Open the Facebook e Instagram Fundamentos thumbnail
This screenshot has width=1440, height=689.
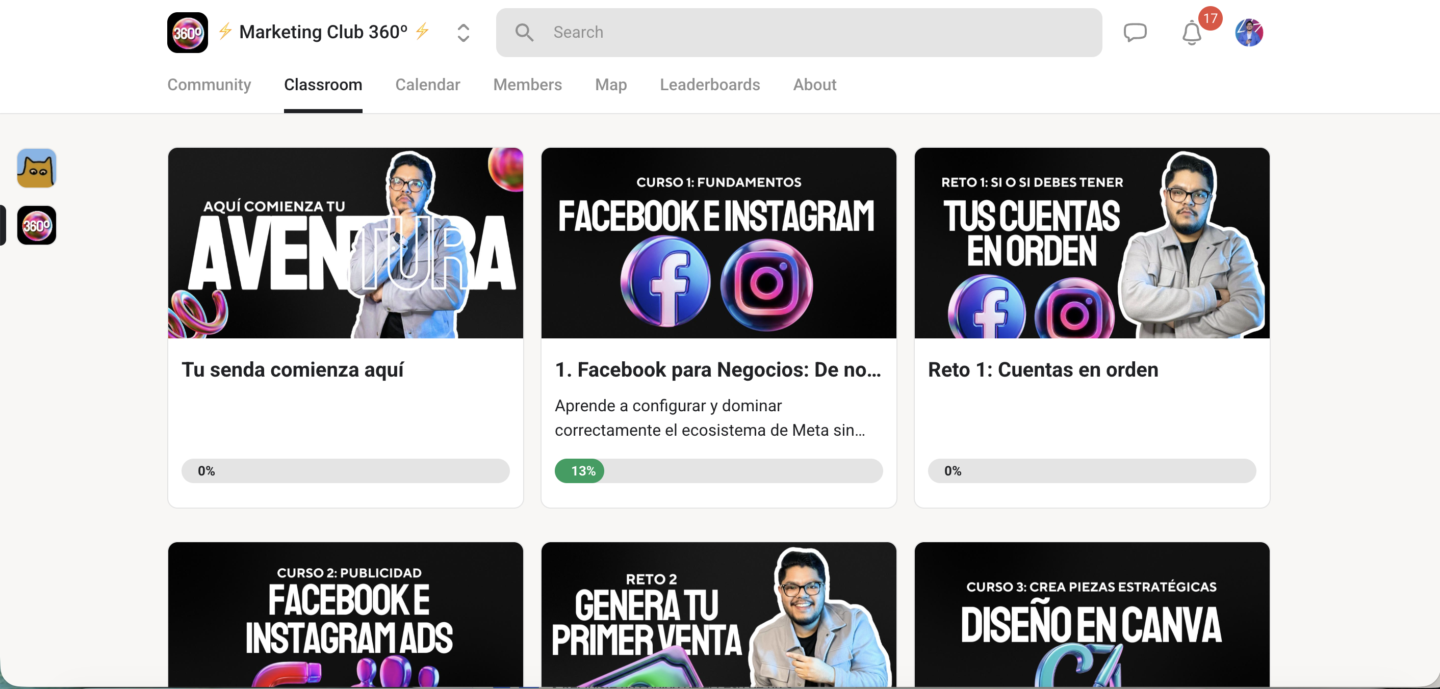[x=719, y=243]
